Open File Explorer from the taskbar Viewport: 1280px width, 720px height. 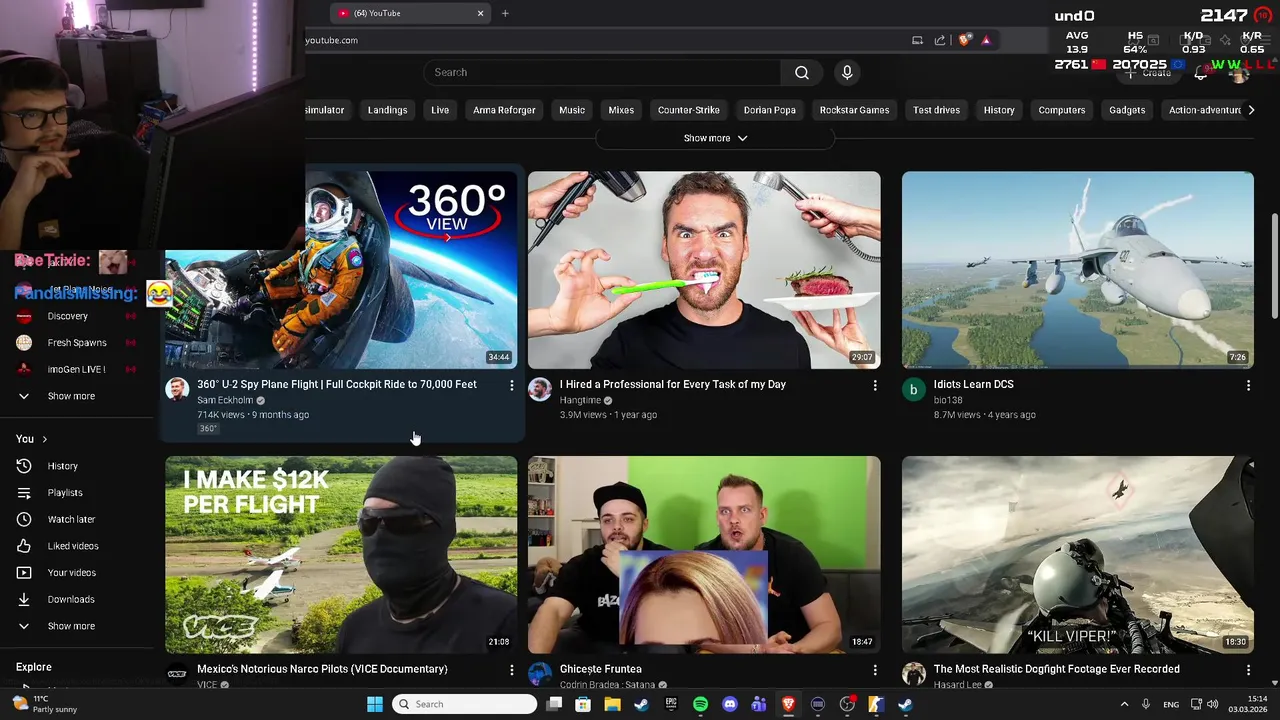tap(612, 704)
